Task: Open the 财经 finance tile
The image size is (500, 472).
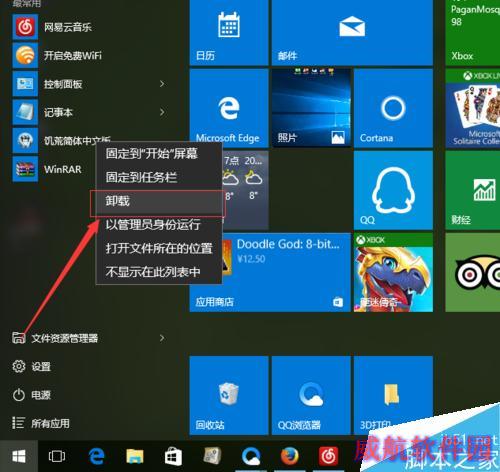Action: pyautogui.click(x=473, y=190)
